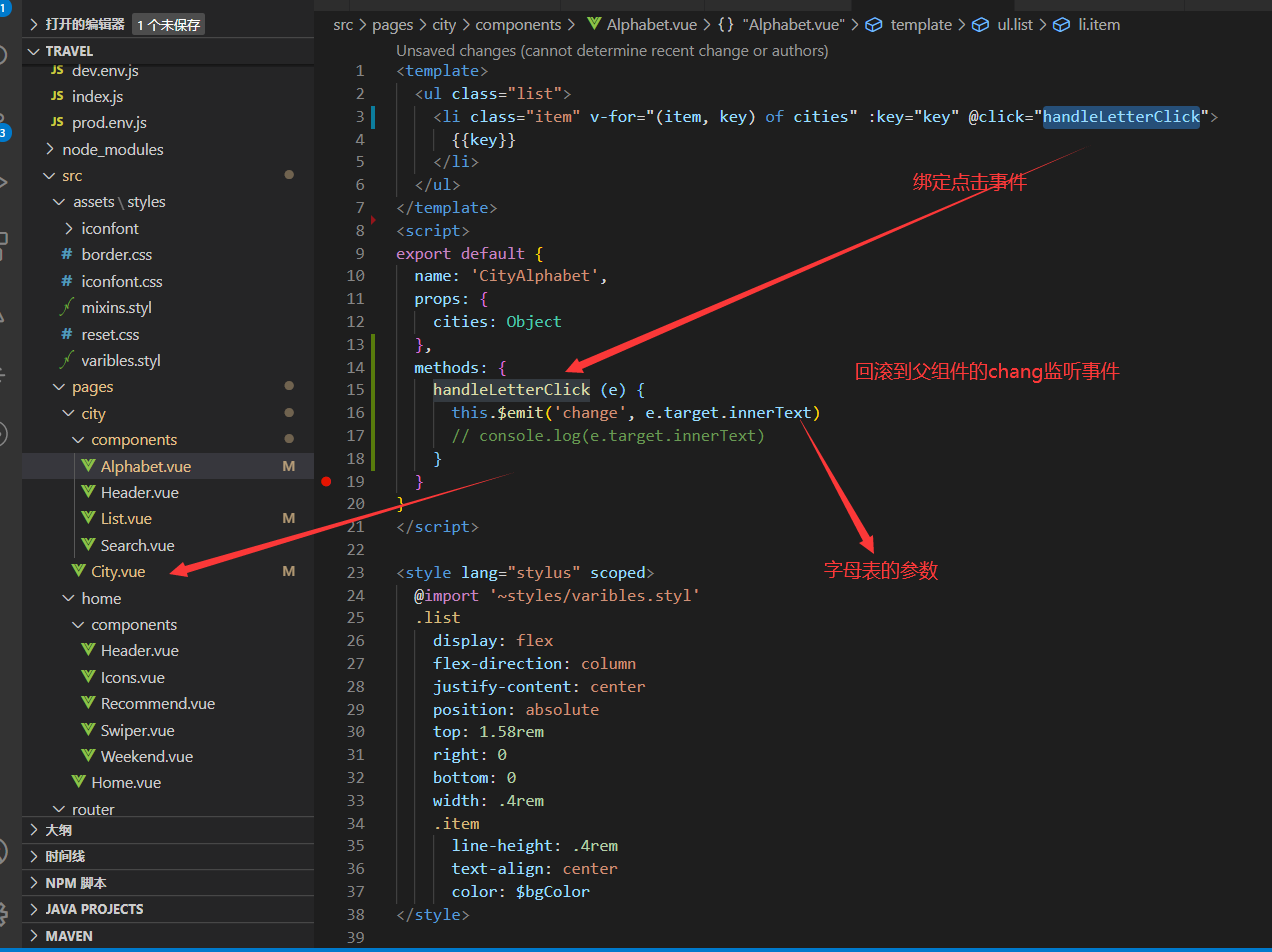Image resolution: width=1272 pixels, height=952 pixels.
Task: Click the li.item breadcrumb
Action: pos(1087,25)
